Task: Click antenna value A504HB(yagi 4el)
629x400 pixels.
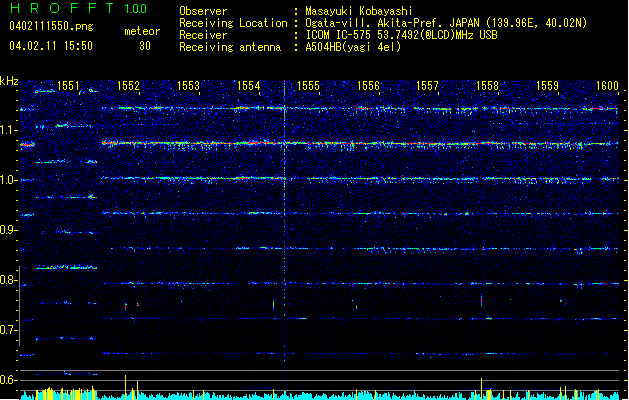Action: tap(353, 47)
